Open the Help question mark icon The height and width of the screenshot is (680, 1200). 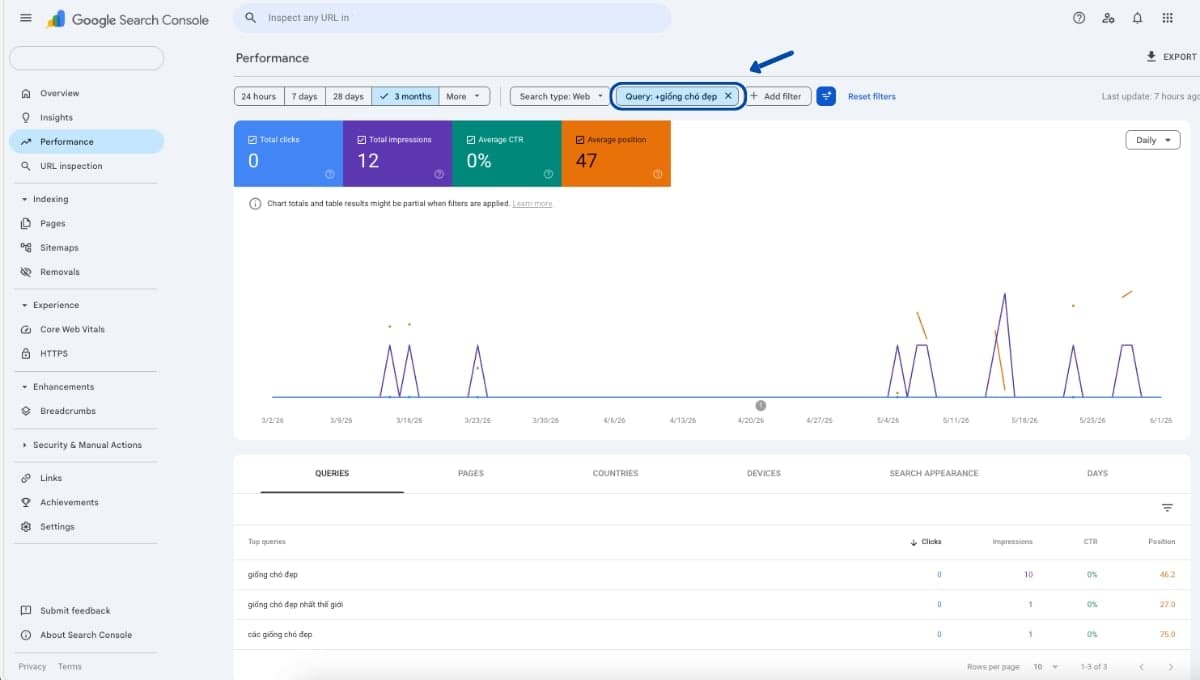pos(1079,18)
